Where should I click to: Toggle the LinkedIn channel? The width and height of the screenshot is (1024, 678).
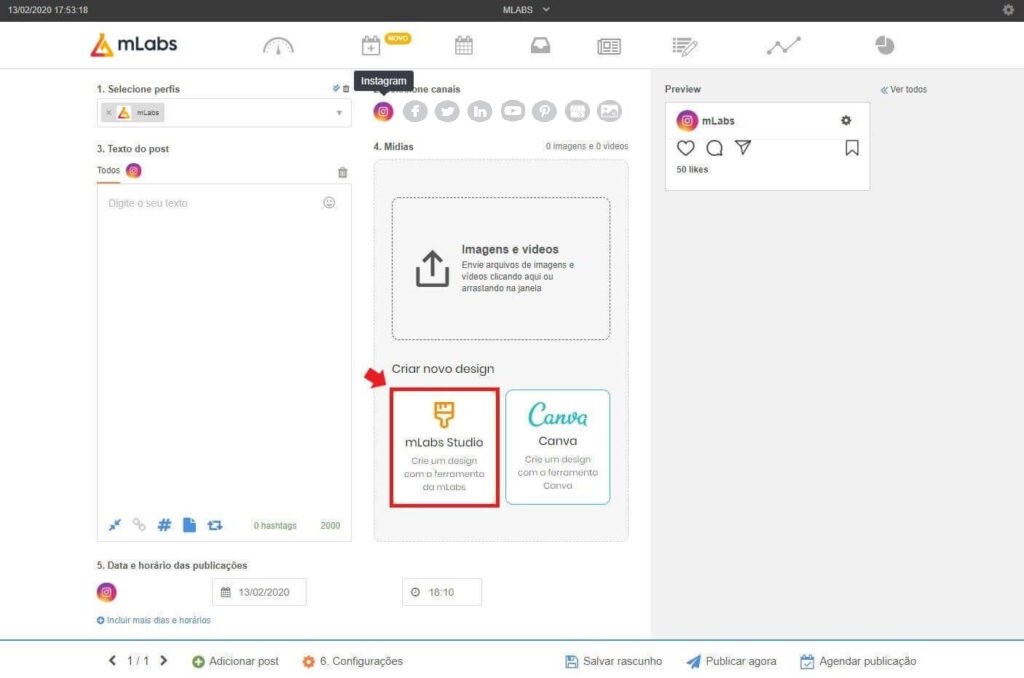(480, 112)
